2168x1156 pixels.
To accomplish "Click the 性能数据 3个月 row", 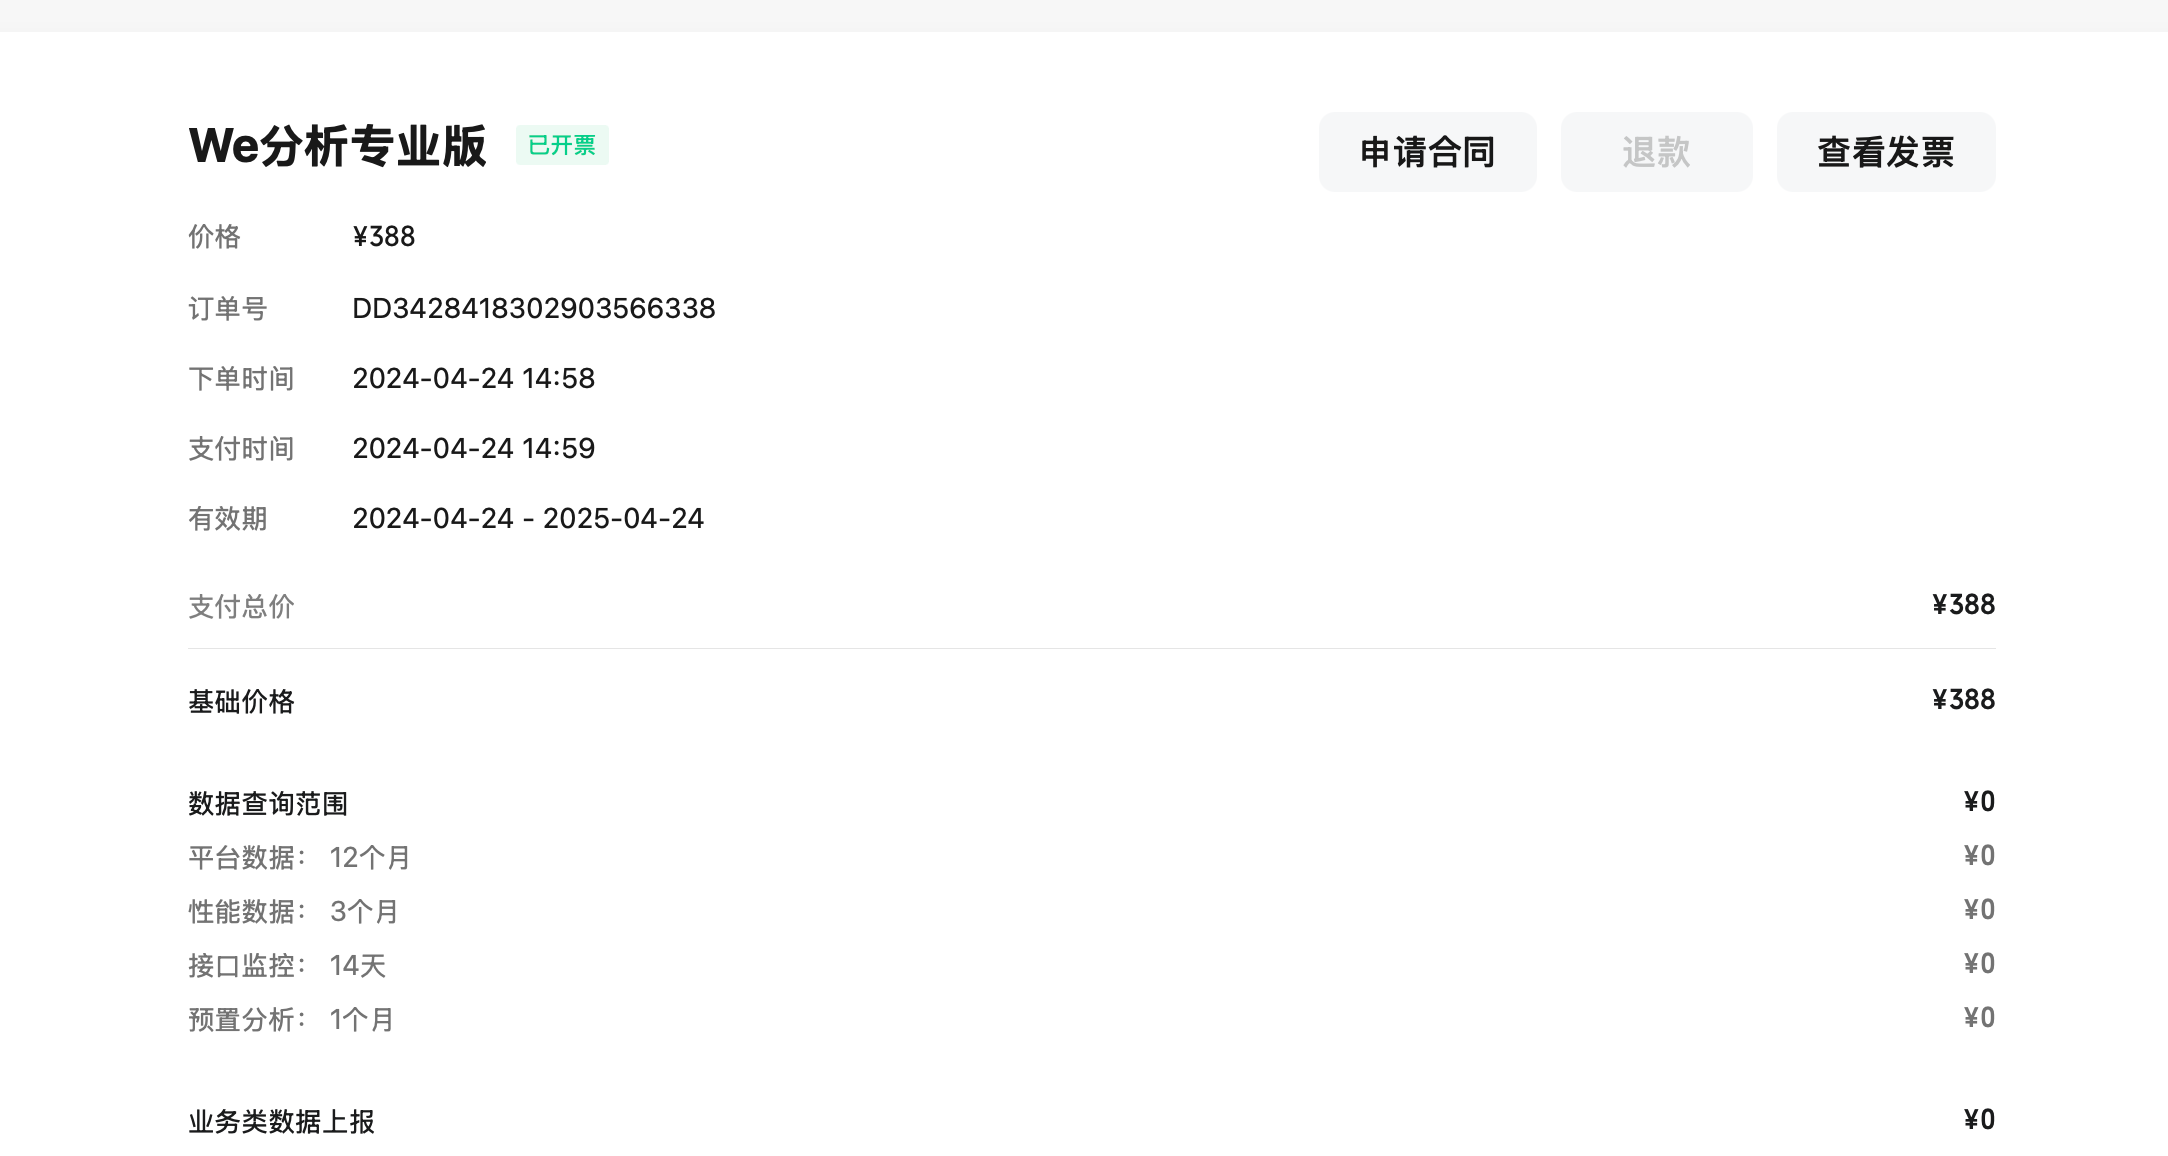I will 293,911.
